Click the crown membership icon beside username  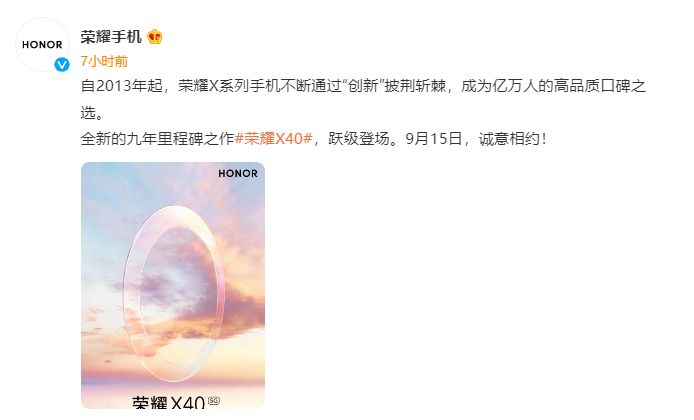click(x=154, y=37)
